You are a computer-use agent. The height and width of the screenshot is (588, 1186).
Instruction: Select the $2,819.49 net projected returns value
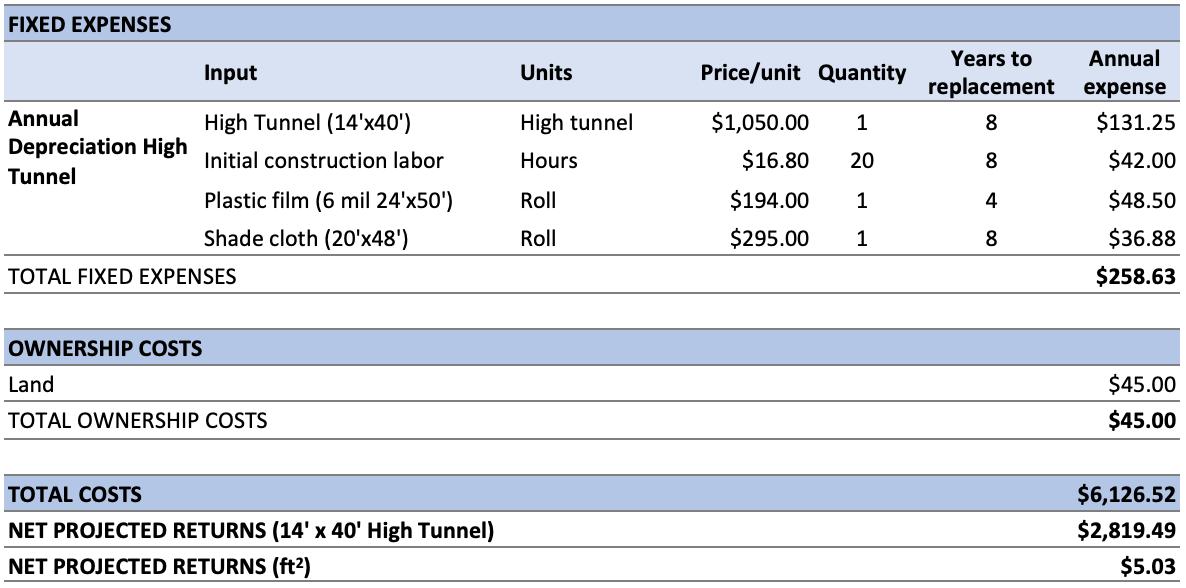pyautogui.click(x=1127, y=531)
